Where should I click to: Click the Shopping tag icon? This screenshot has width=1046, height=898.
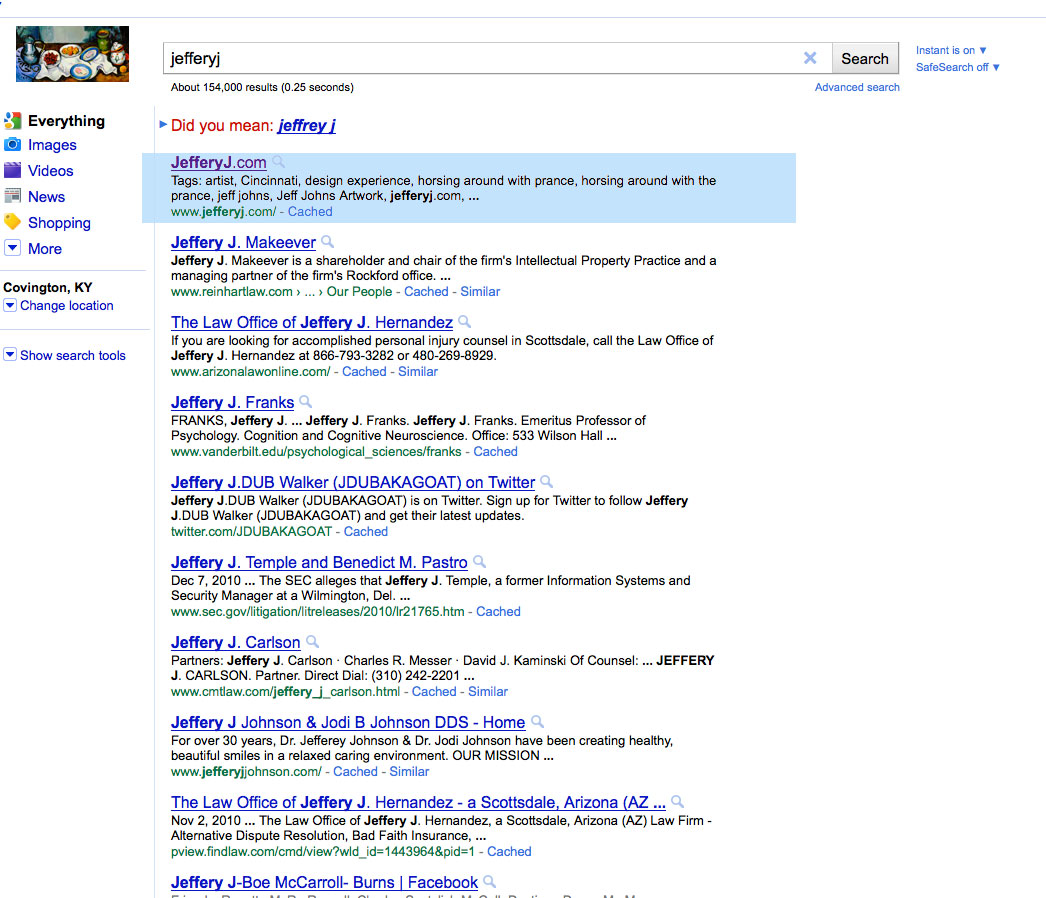[x=12, y=222]
